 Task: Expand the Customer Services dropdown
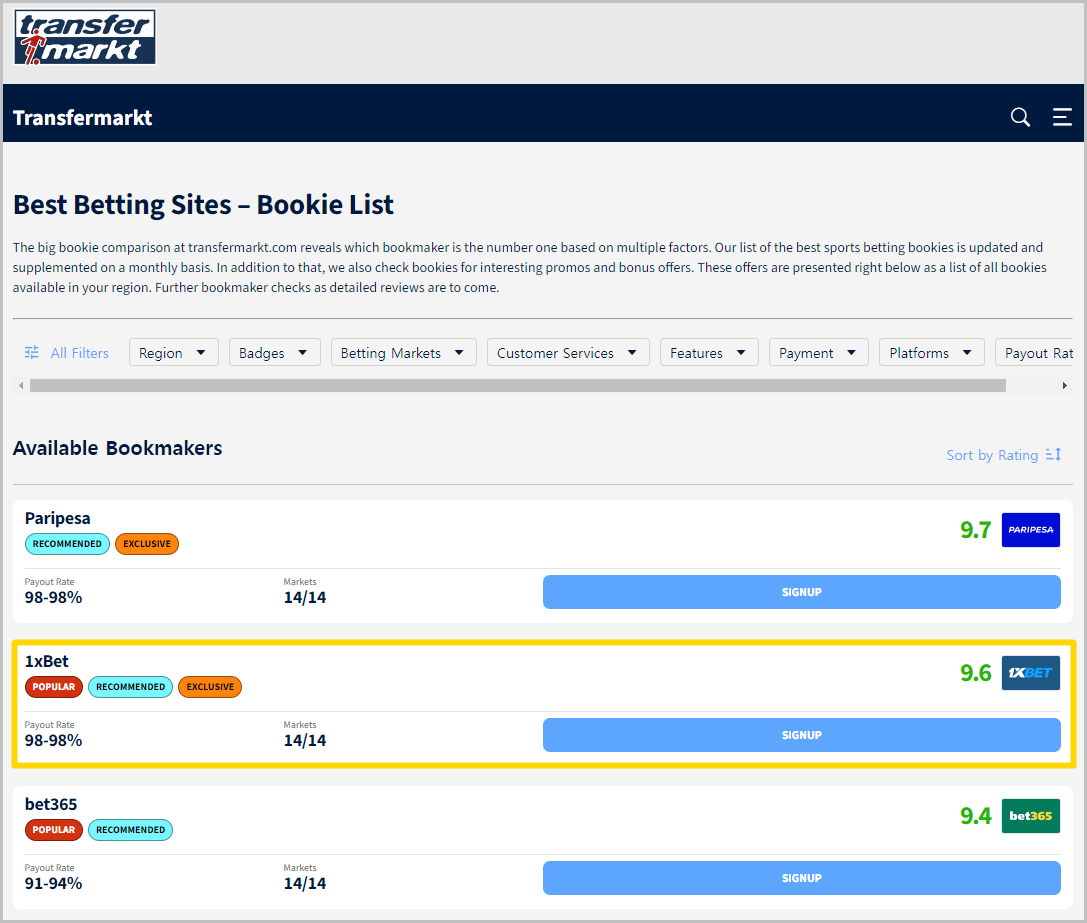coord(568,352)
